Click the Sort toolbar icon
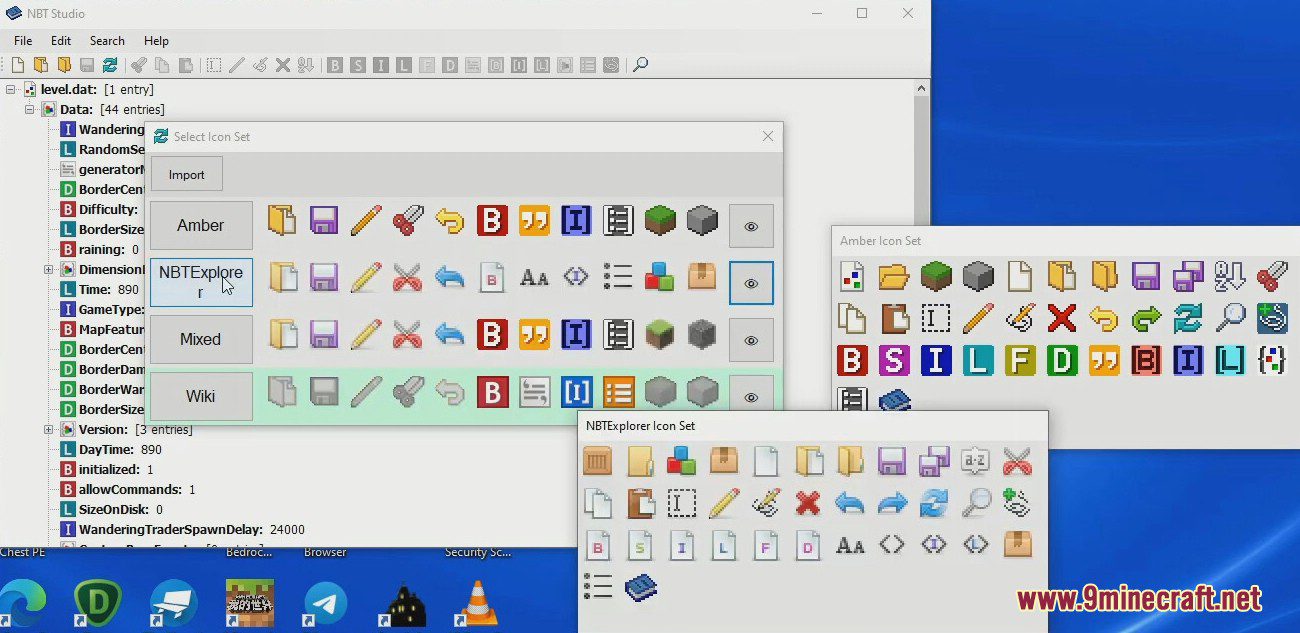 pyautogui.click(x=306, y=65)
